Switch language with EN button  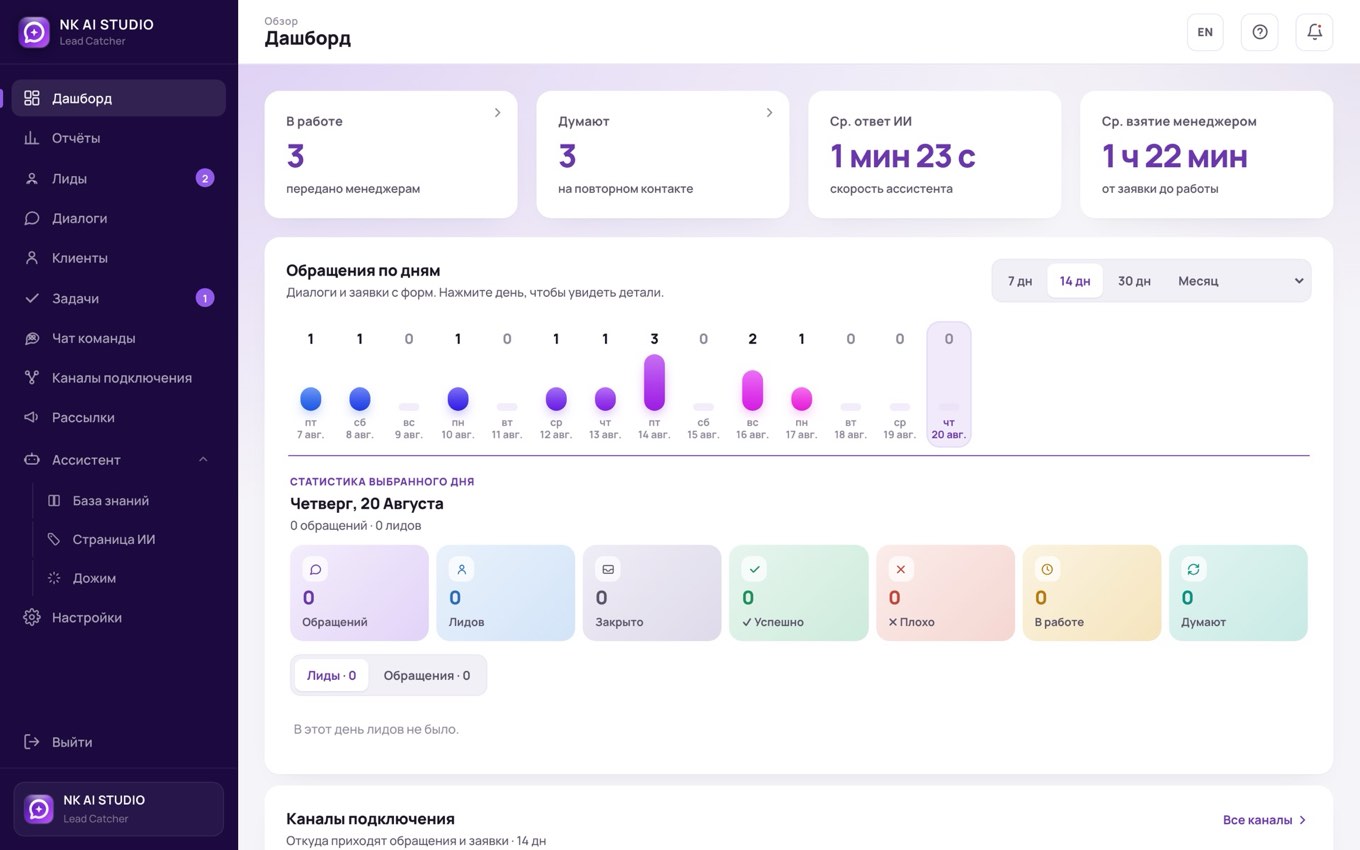pyautogui.click(x=1205, y=32)
